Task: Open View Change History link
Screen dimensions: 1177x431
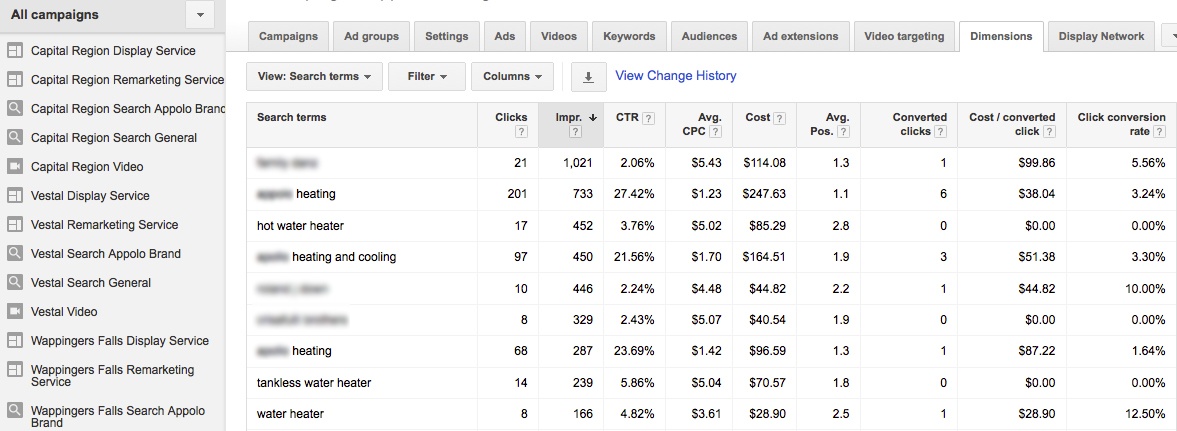Action: [675, 76]
